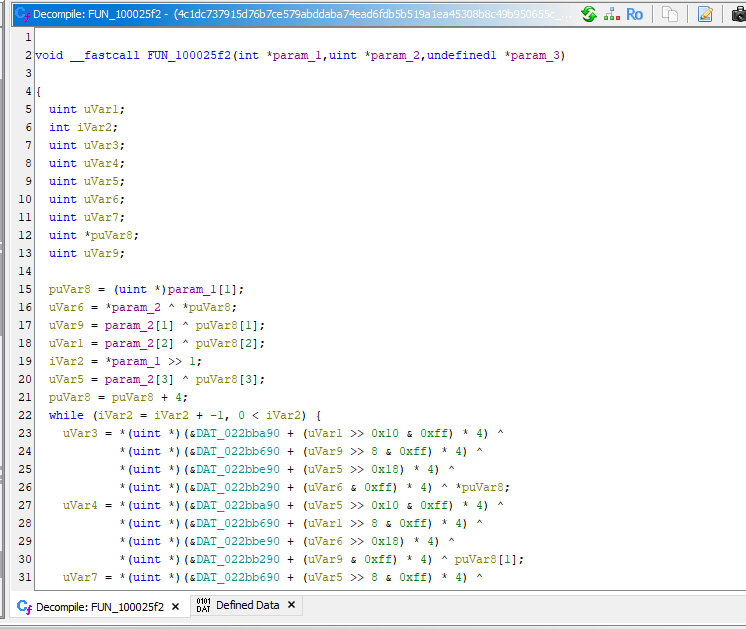The width and height of the screenshot is (746, 629).
Task: Toggle the Ro read-only indicator
Action: [634, 14]
